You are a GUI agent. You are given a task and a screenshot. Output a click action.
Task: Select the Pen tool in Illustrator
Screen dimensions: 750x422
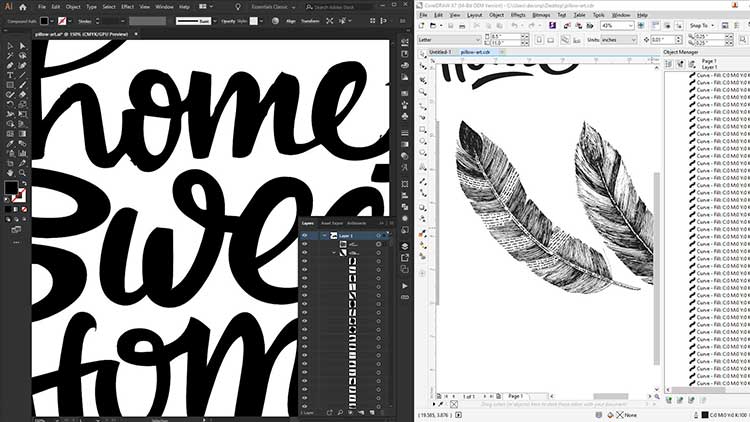click(10, 66)
